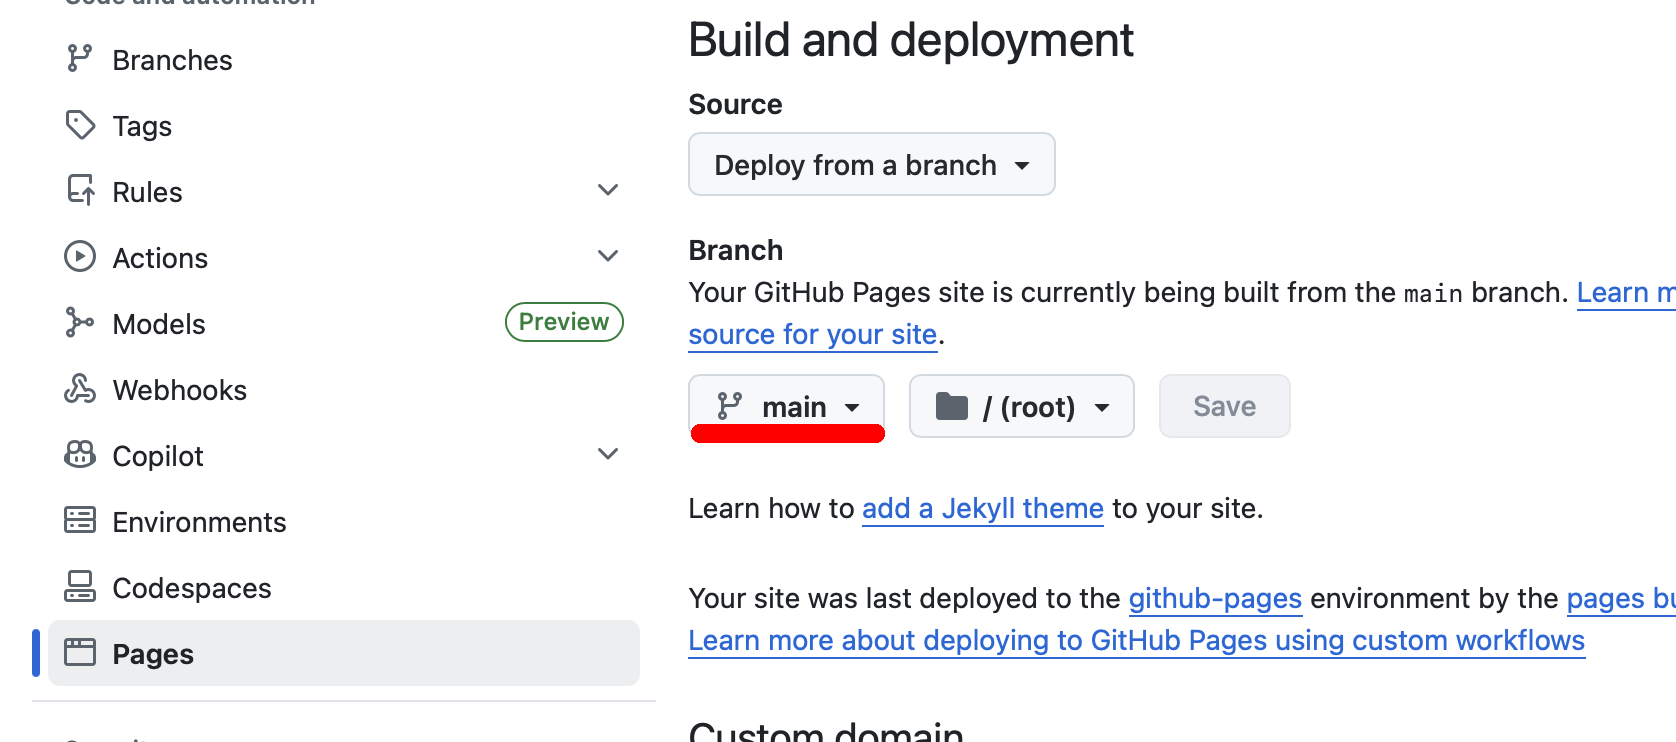Open the / (root) folder dropdown
The width and height of the screenshot is (1676, 742).
(1021, 407)
